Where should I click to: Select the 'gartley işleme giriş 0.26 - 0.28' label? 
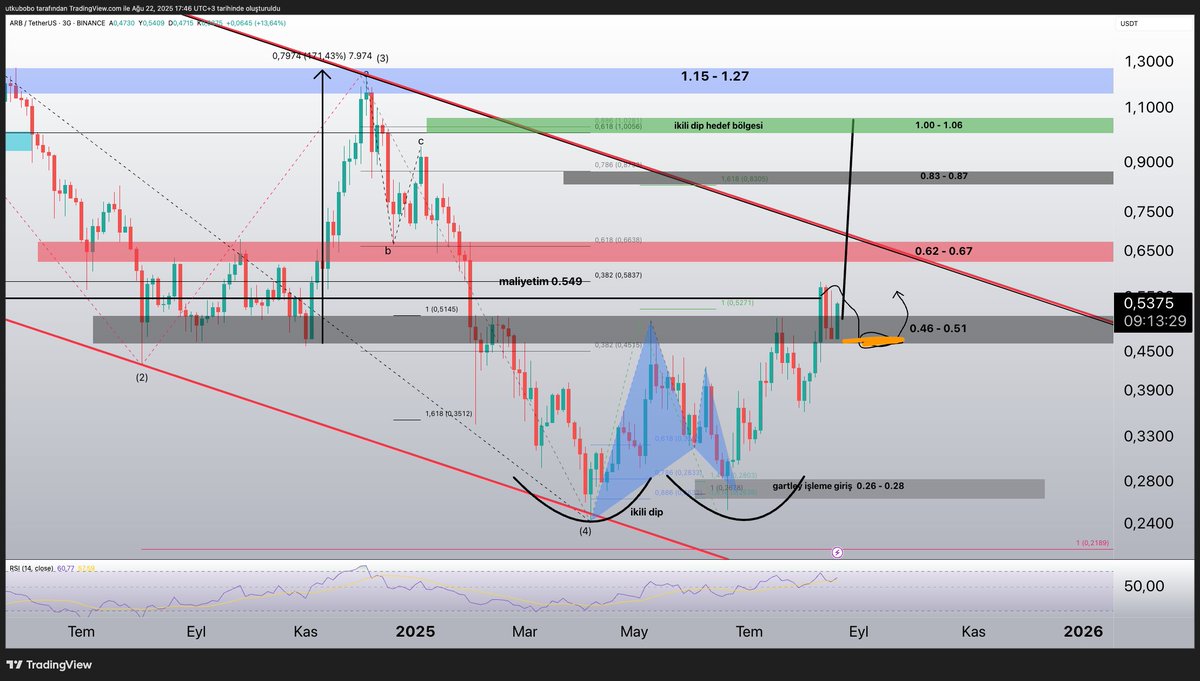point(838,486)
